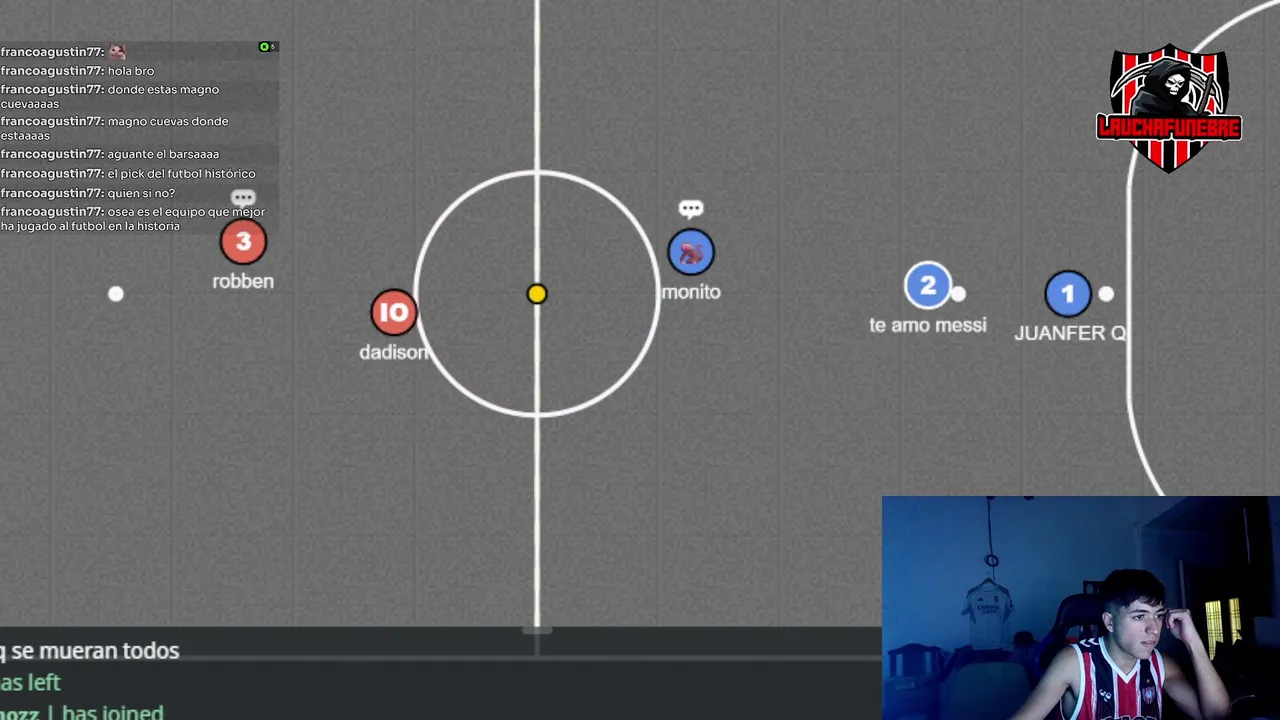Click the LauchaFunebre skull logo
Screen dimensions: 1280x720
1169,108
